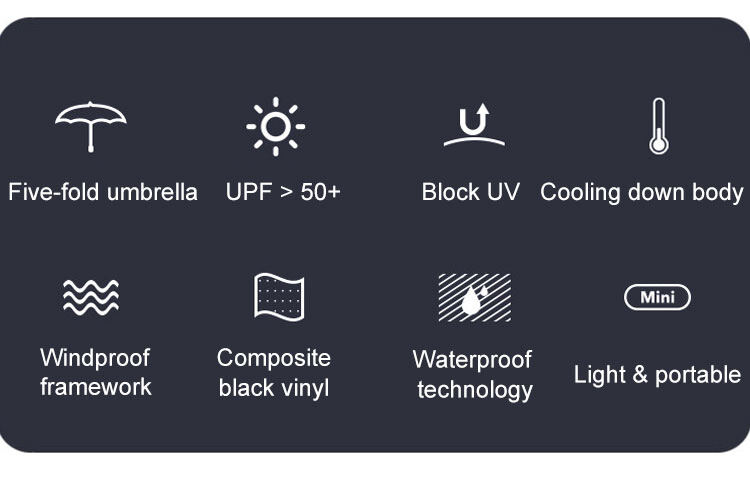Select the Block UV arrow icon
750x479 pixels.
point(474,126)
